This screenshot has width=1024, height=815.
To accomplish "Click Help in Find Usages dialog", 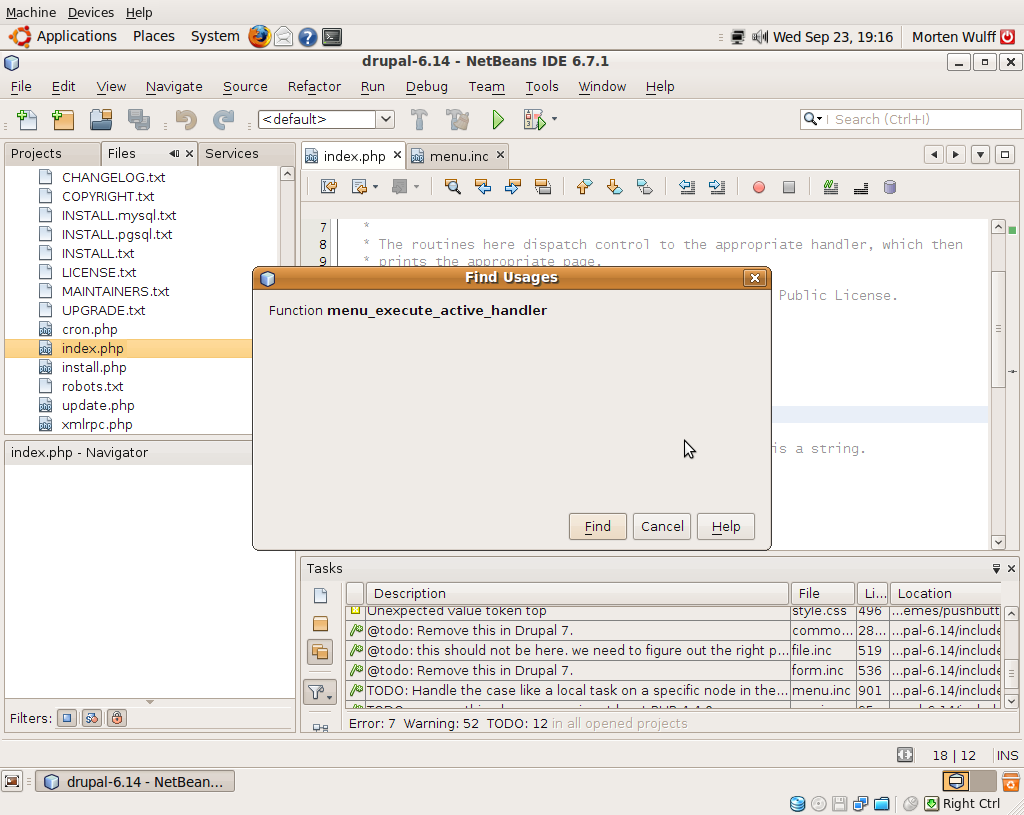I will coord(726,526).
